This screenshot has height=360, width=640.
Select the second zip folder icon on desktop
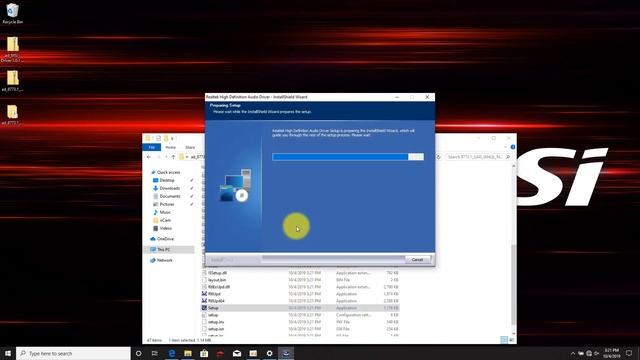pos(12,81)
